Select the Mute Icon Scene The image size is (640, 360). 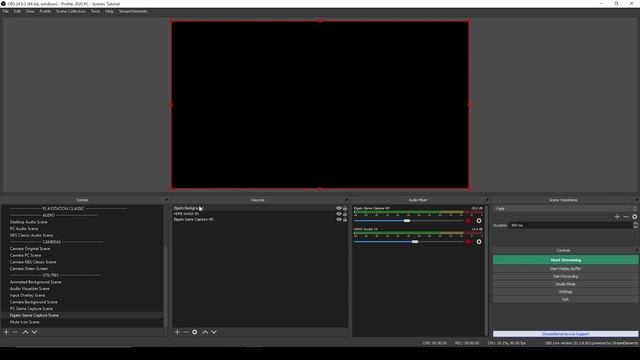24,322
